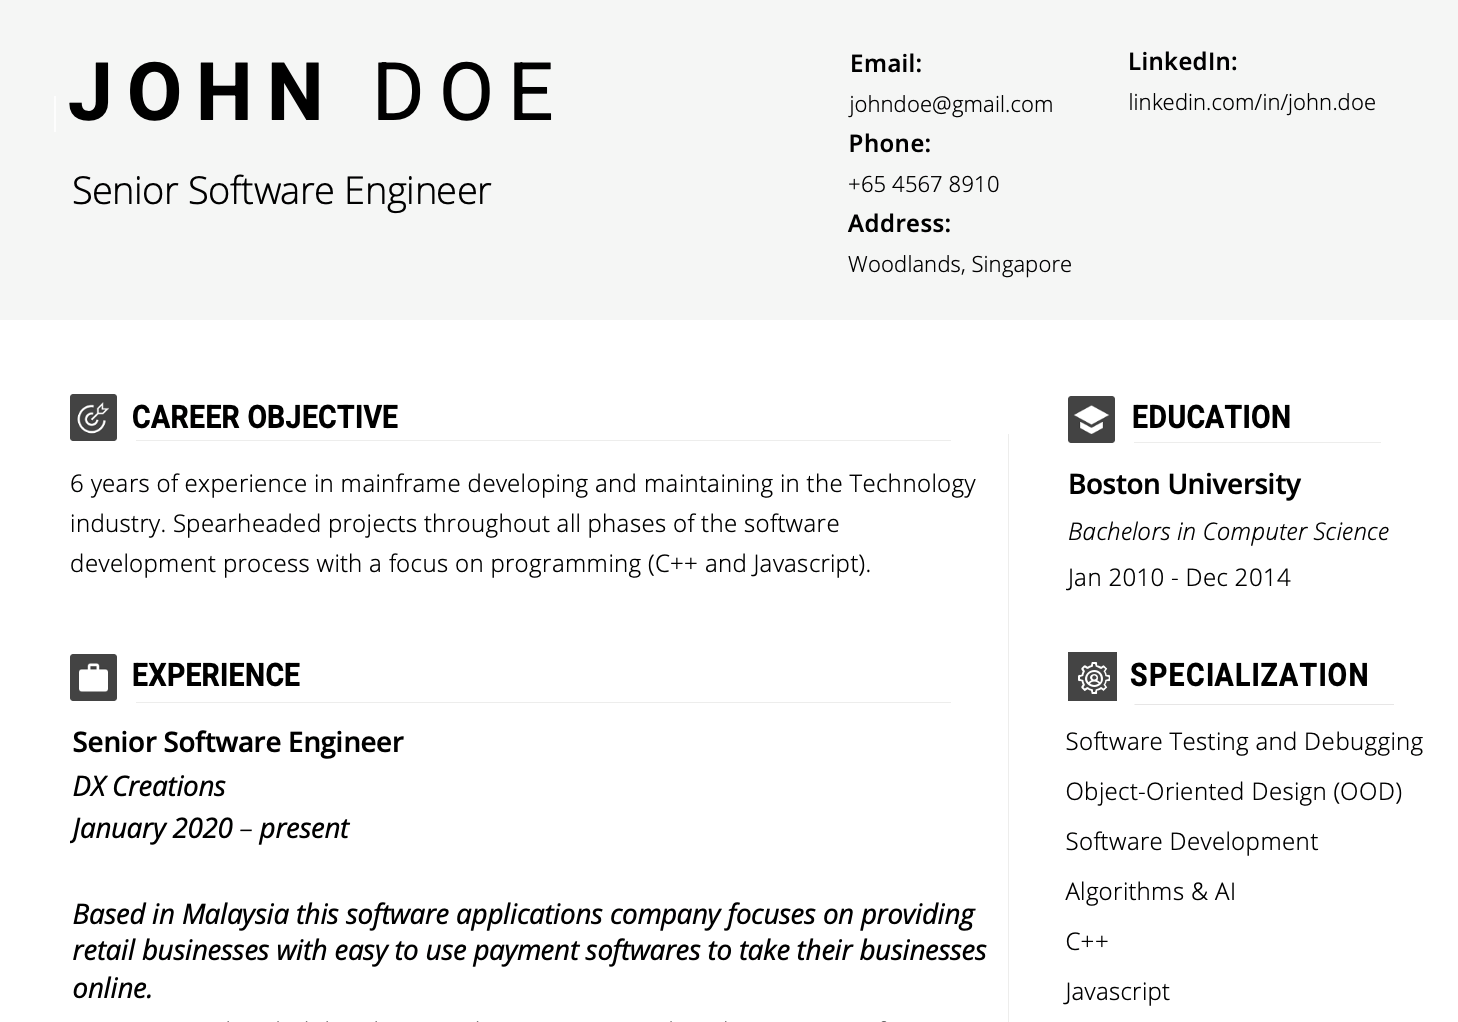This screenshot has height=1022, width=1458.
Task: Click the EXPERIENCE section heading
Action: (x=216, y=675)
